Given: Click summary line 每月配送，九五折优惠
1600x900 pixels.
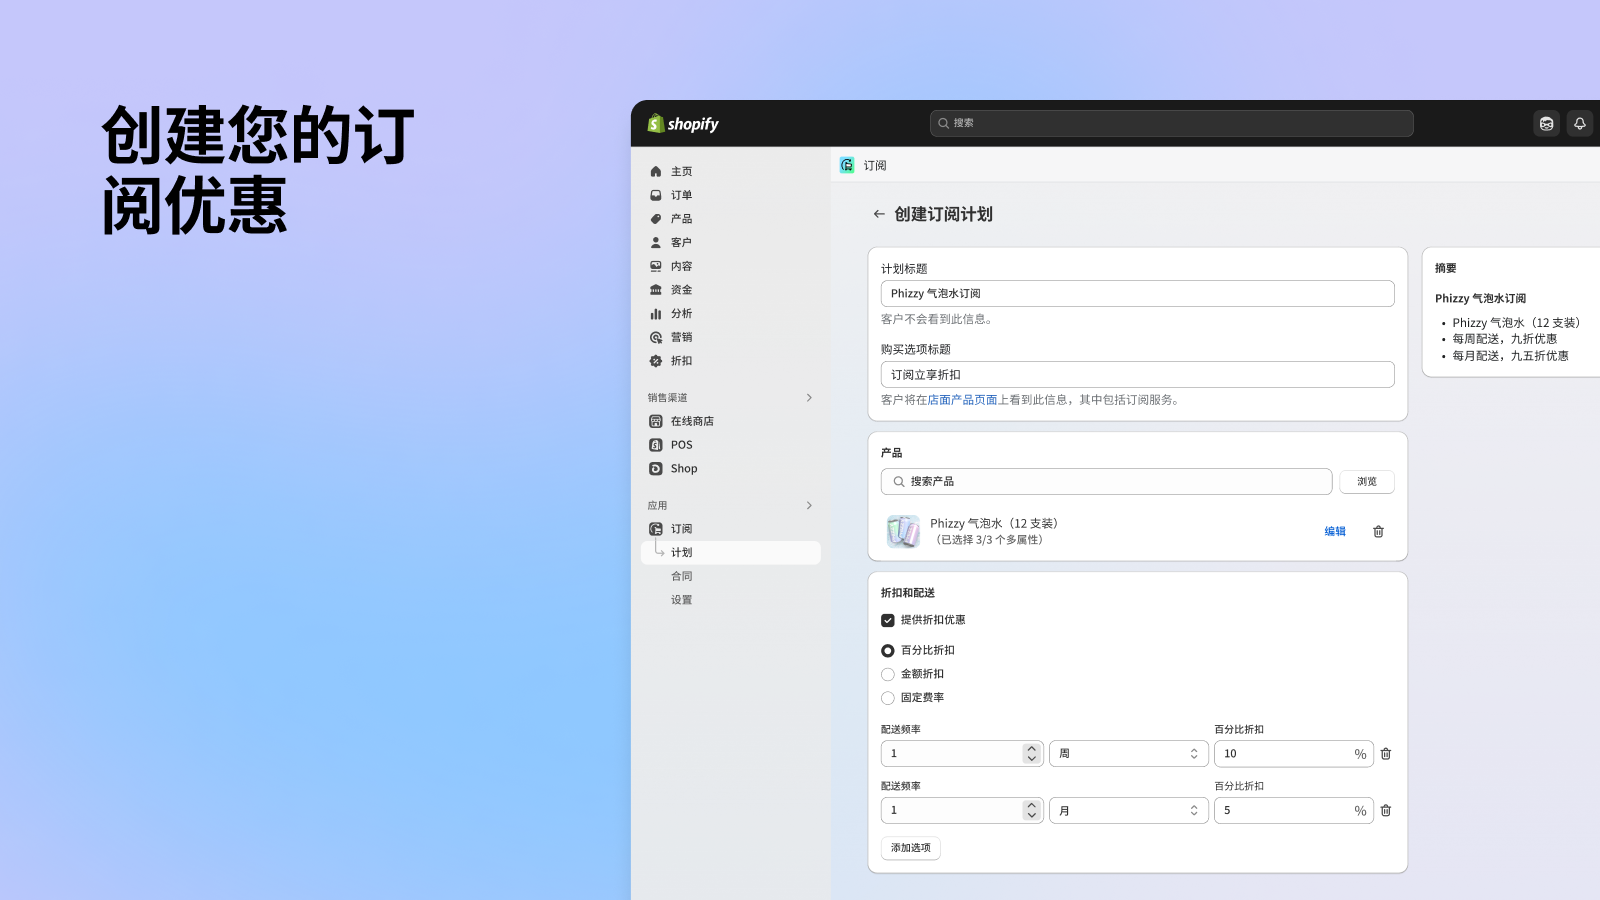Looking at the screenshot, I should [1510, 356].
